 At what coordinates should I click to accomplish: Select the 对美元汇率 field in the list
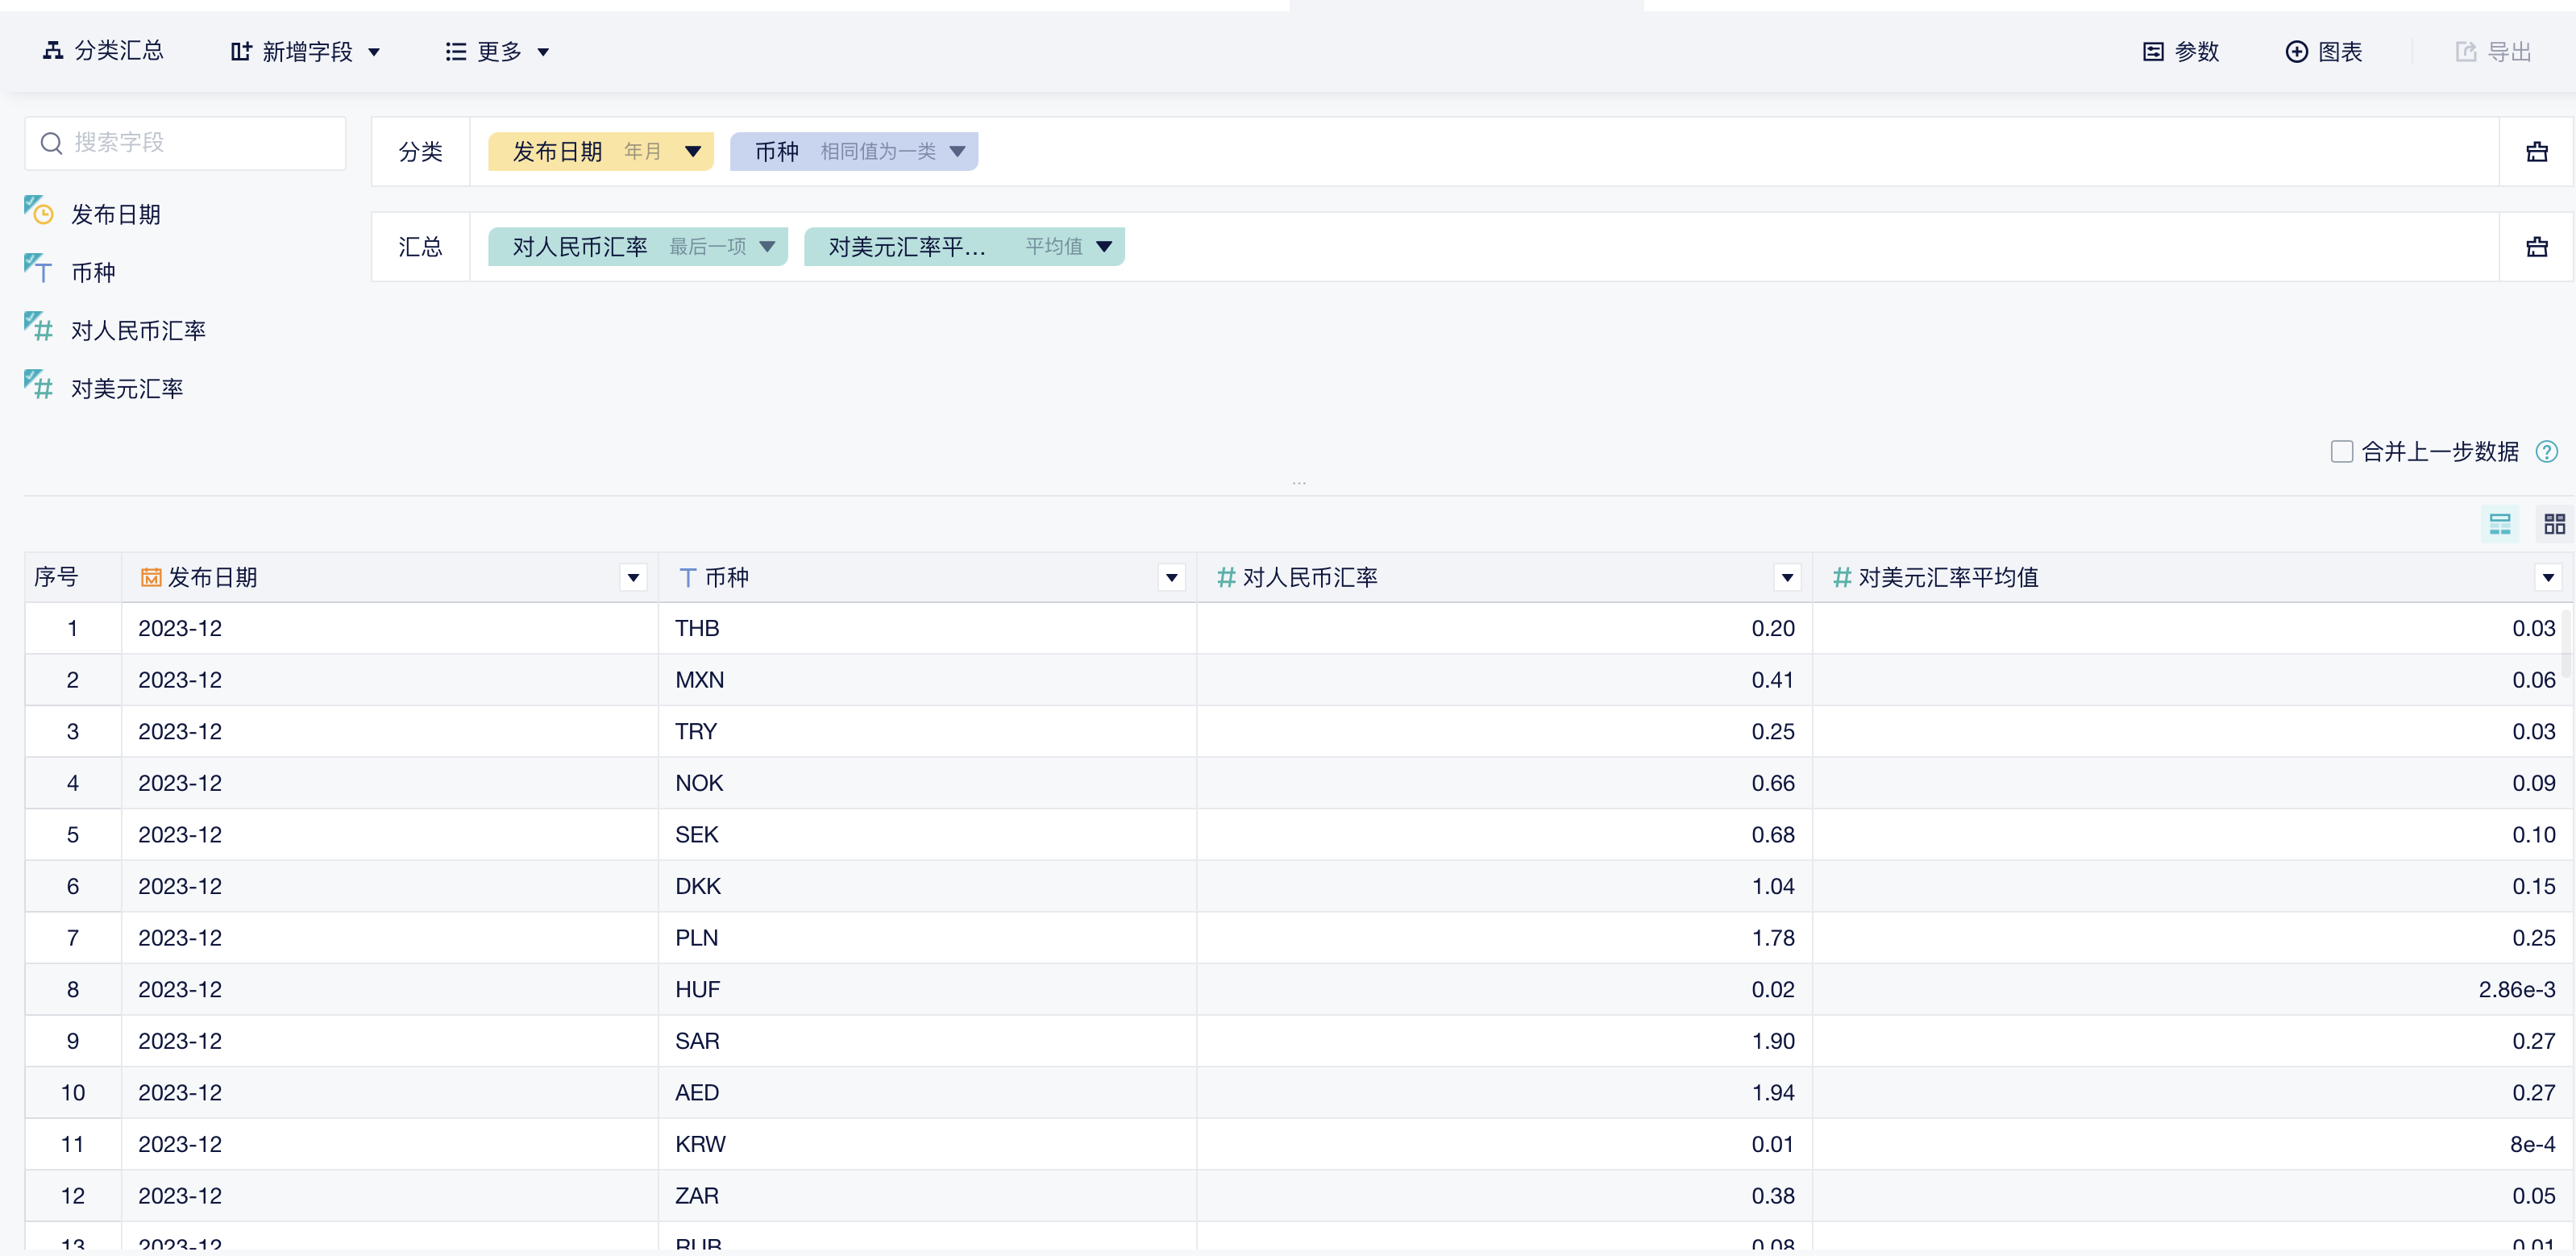[x=126, y=389]
